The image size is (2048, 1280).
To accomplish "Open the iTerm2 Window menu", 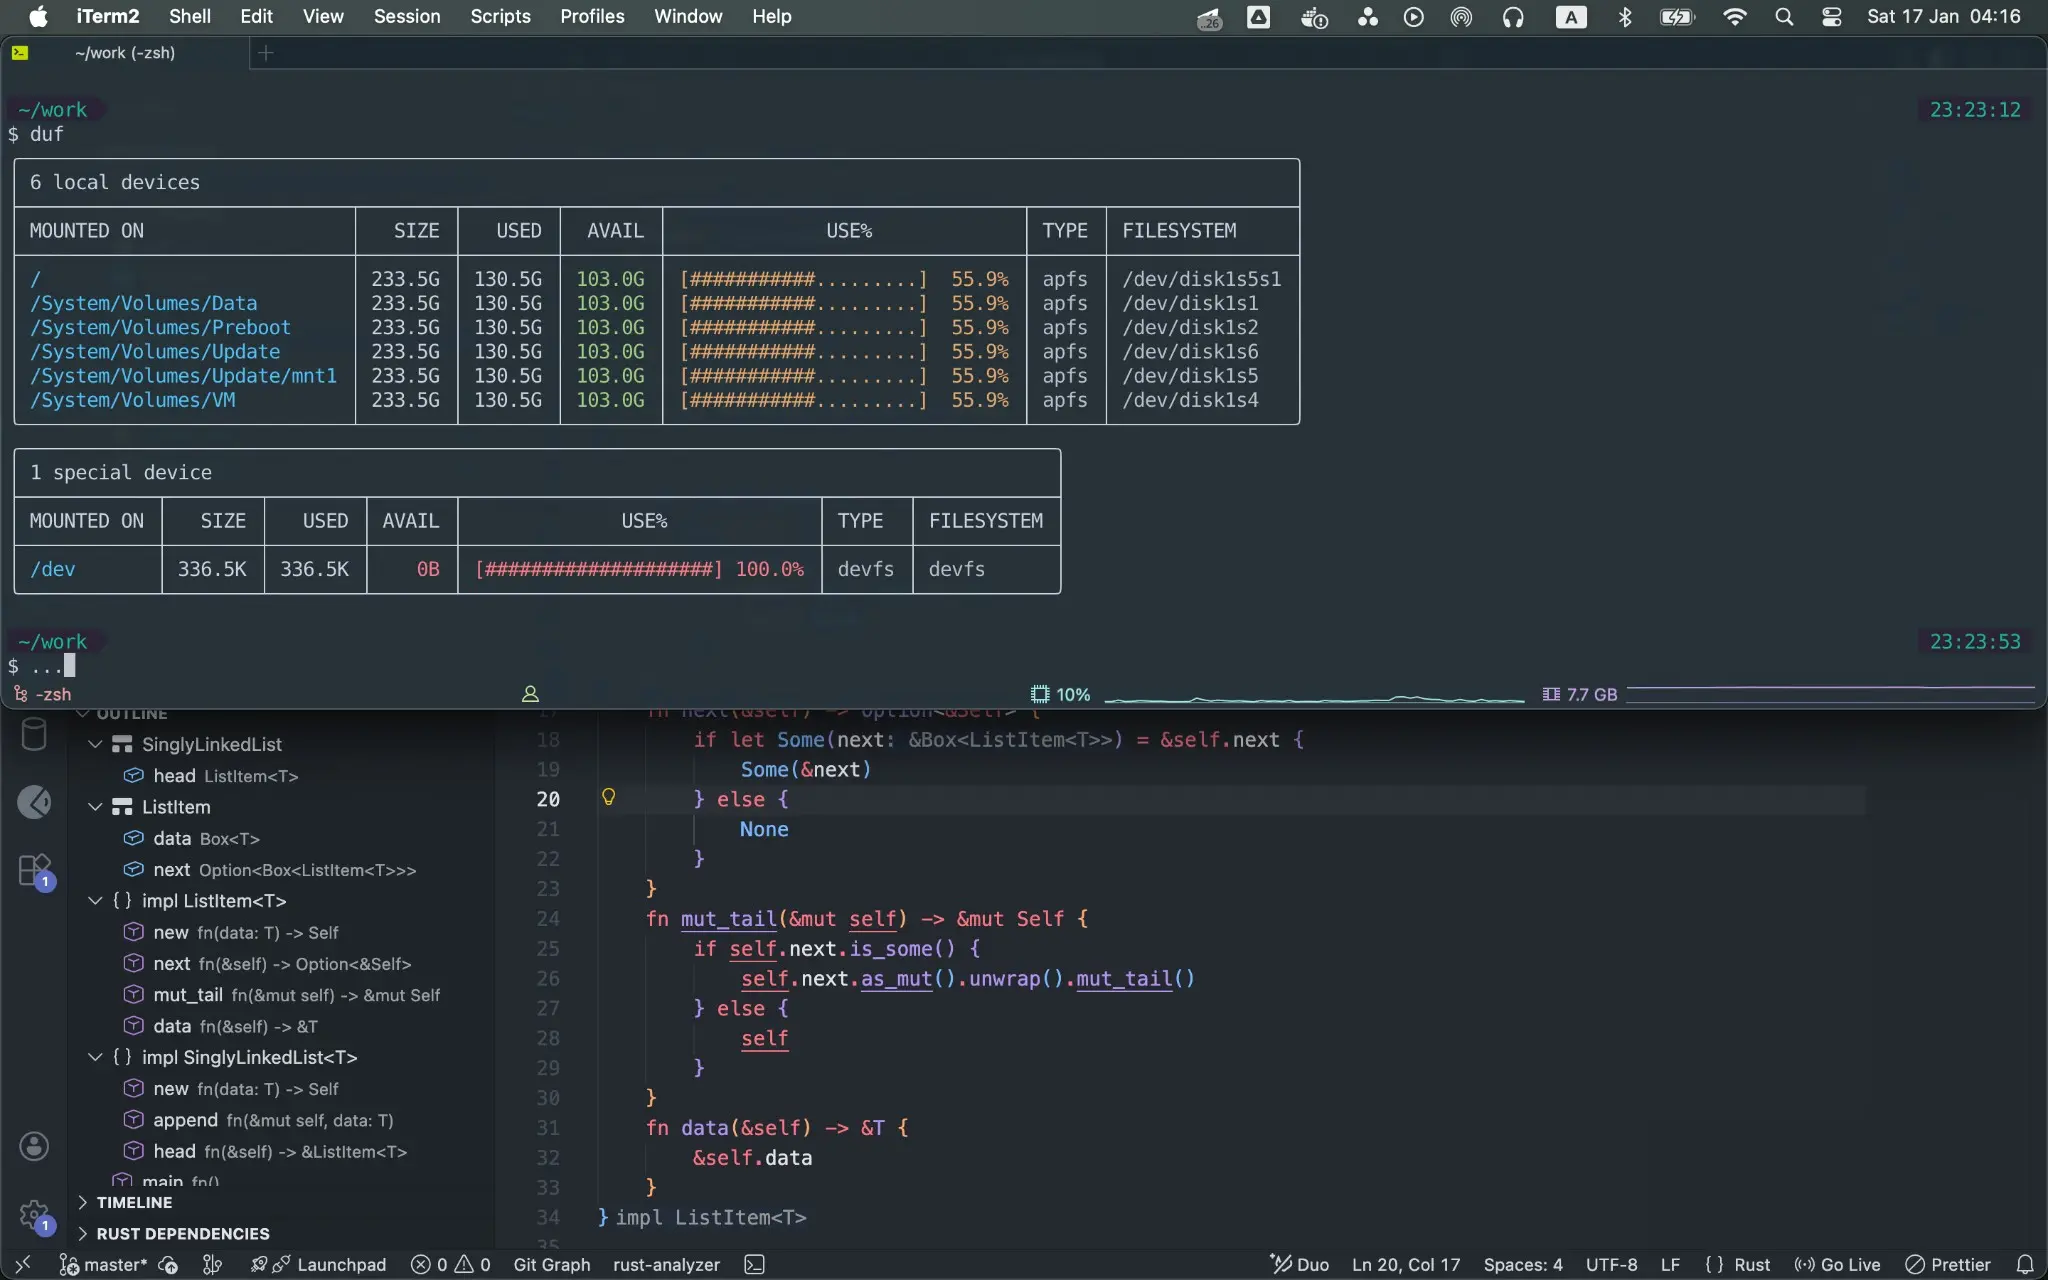I will [x=688, y=16].
